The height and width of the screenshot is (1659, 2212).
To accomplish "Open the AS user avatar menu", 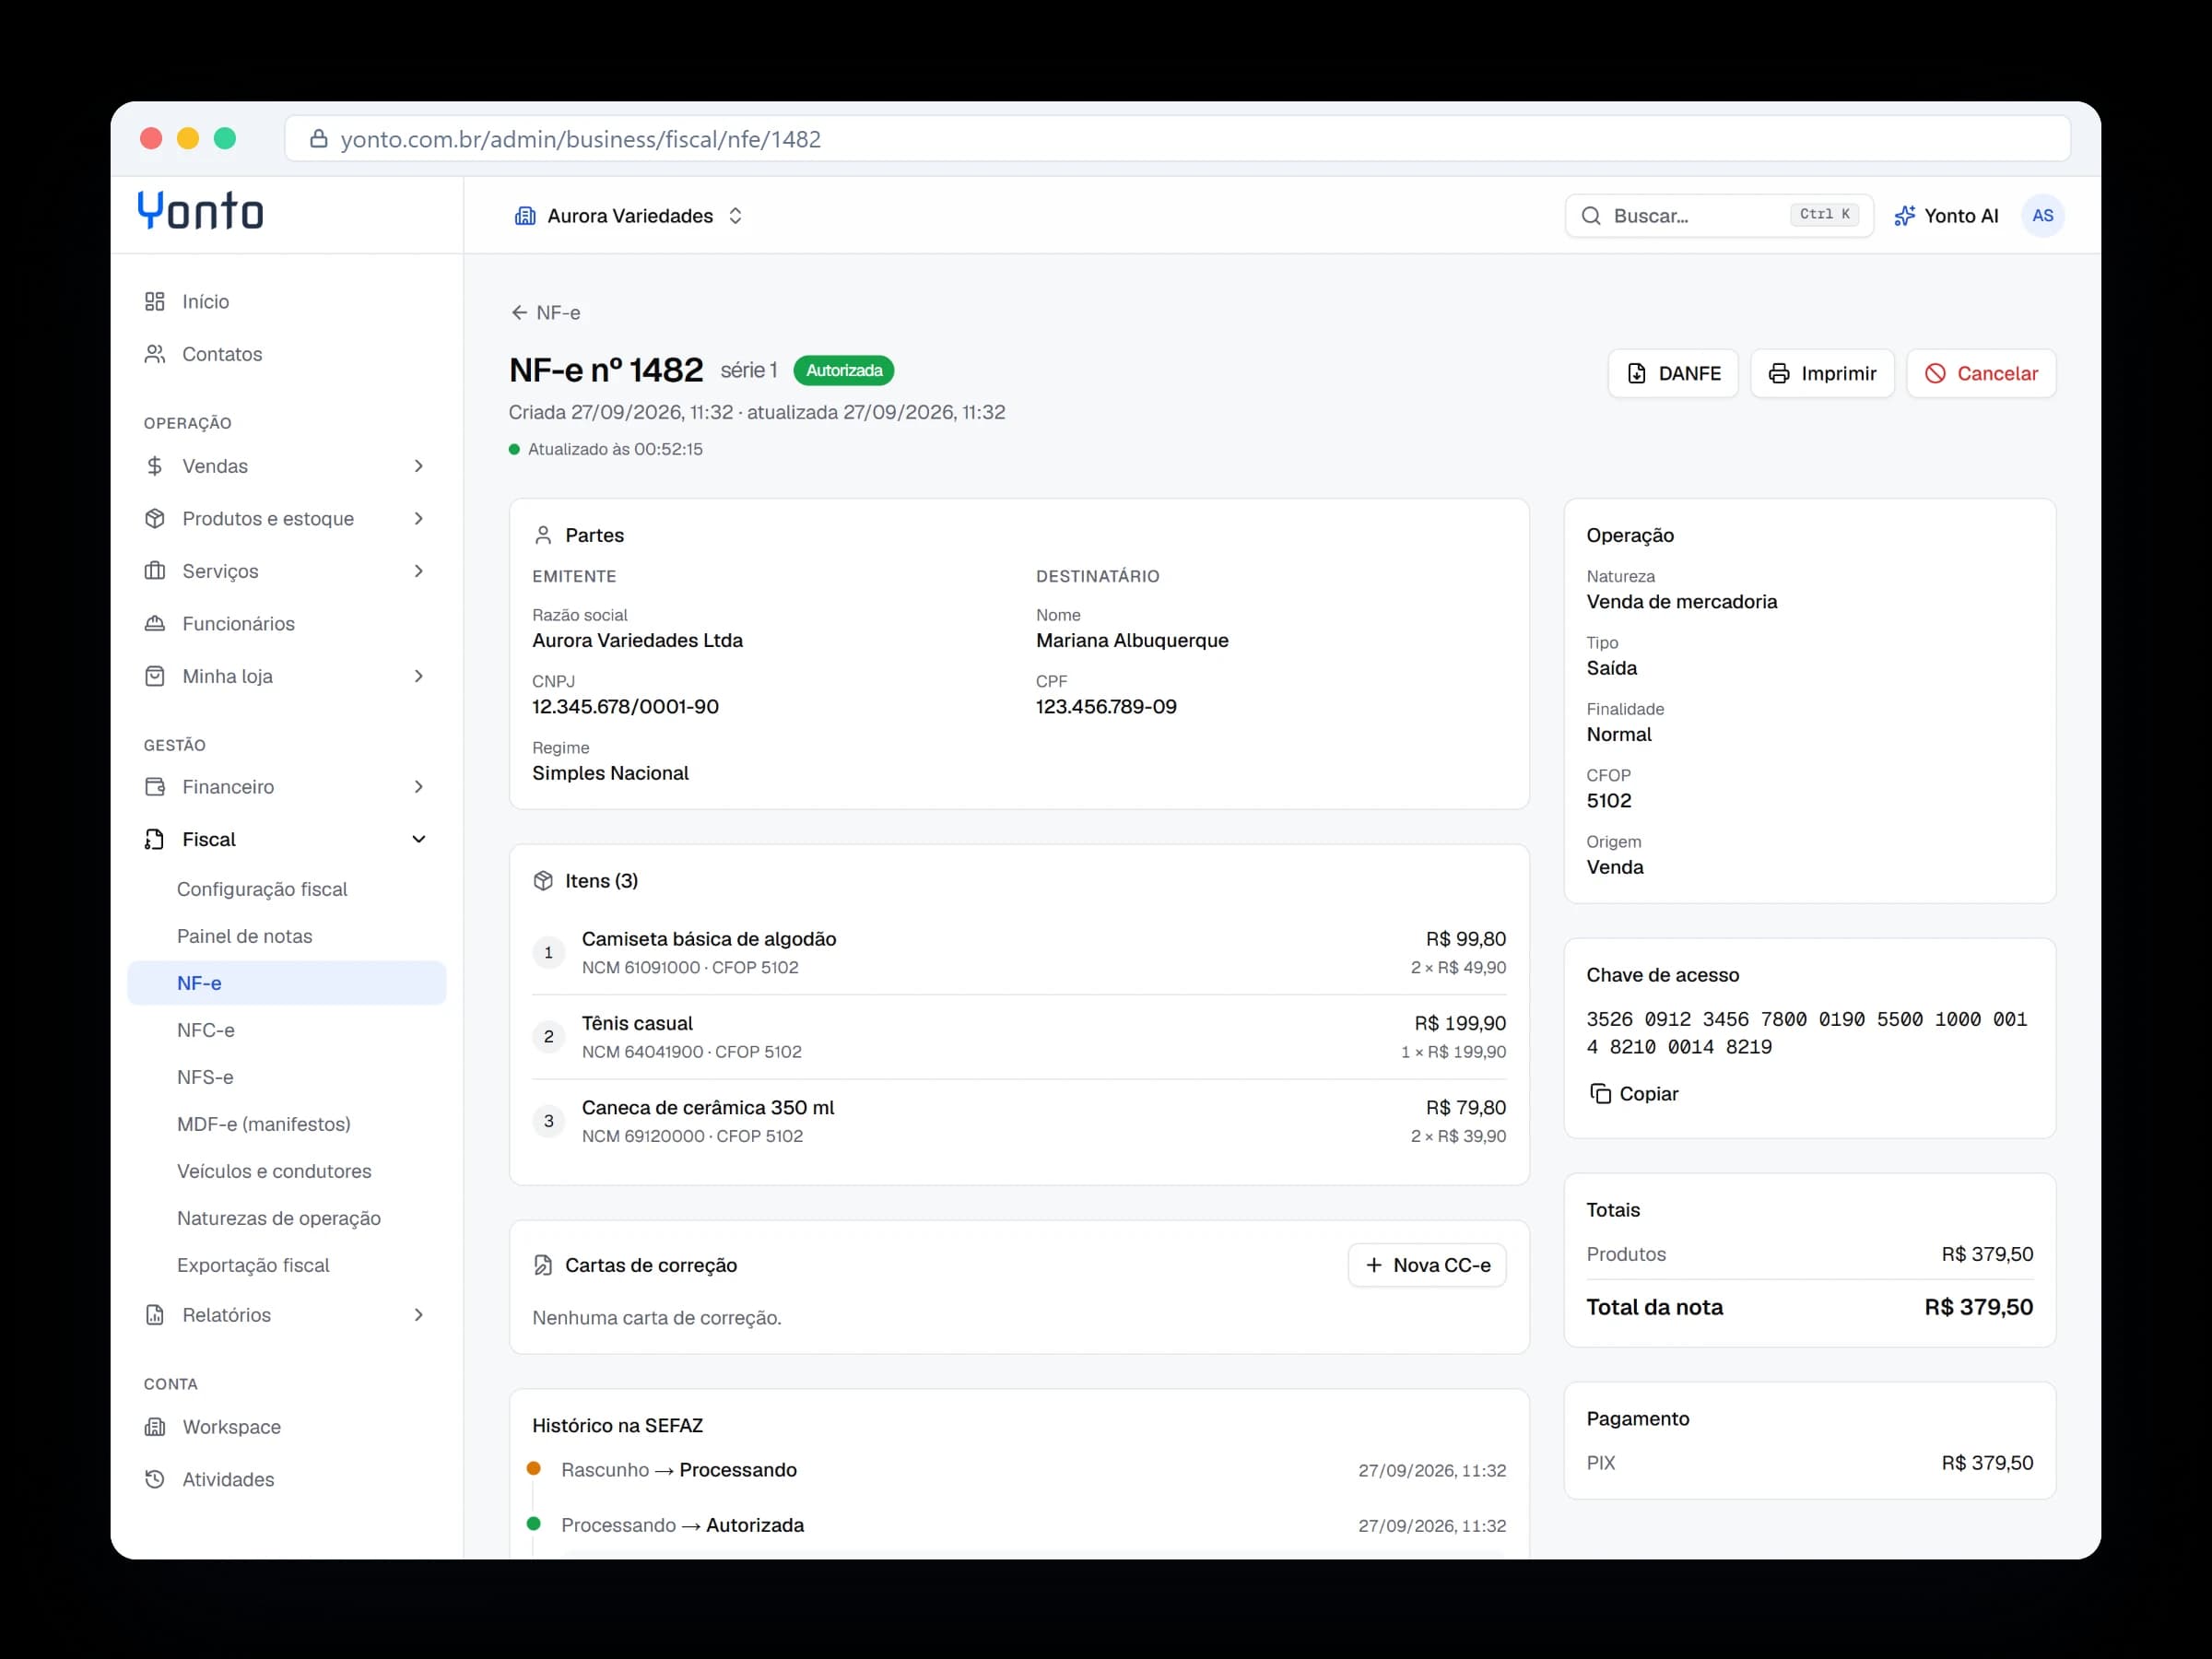I will [2043, 216].
